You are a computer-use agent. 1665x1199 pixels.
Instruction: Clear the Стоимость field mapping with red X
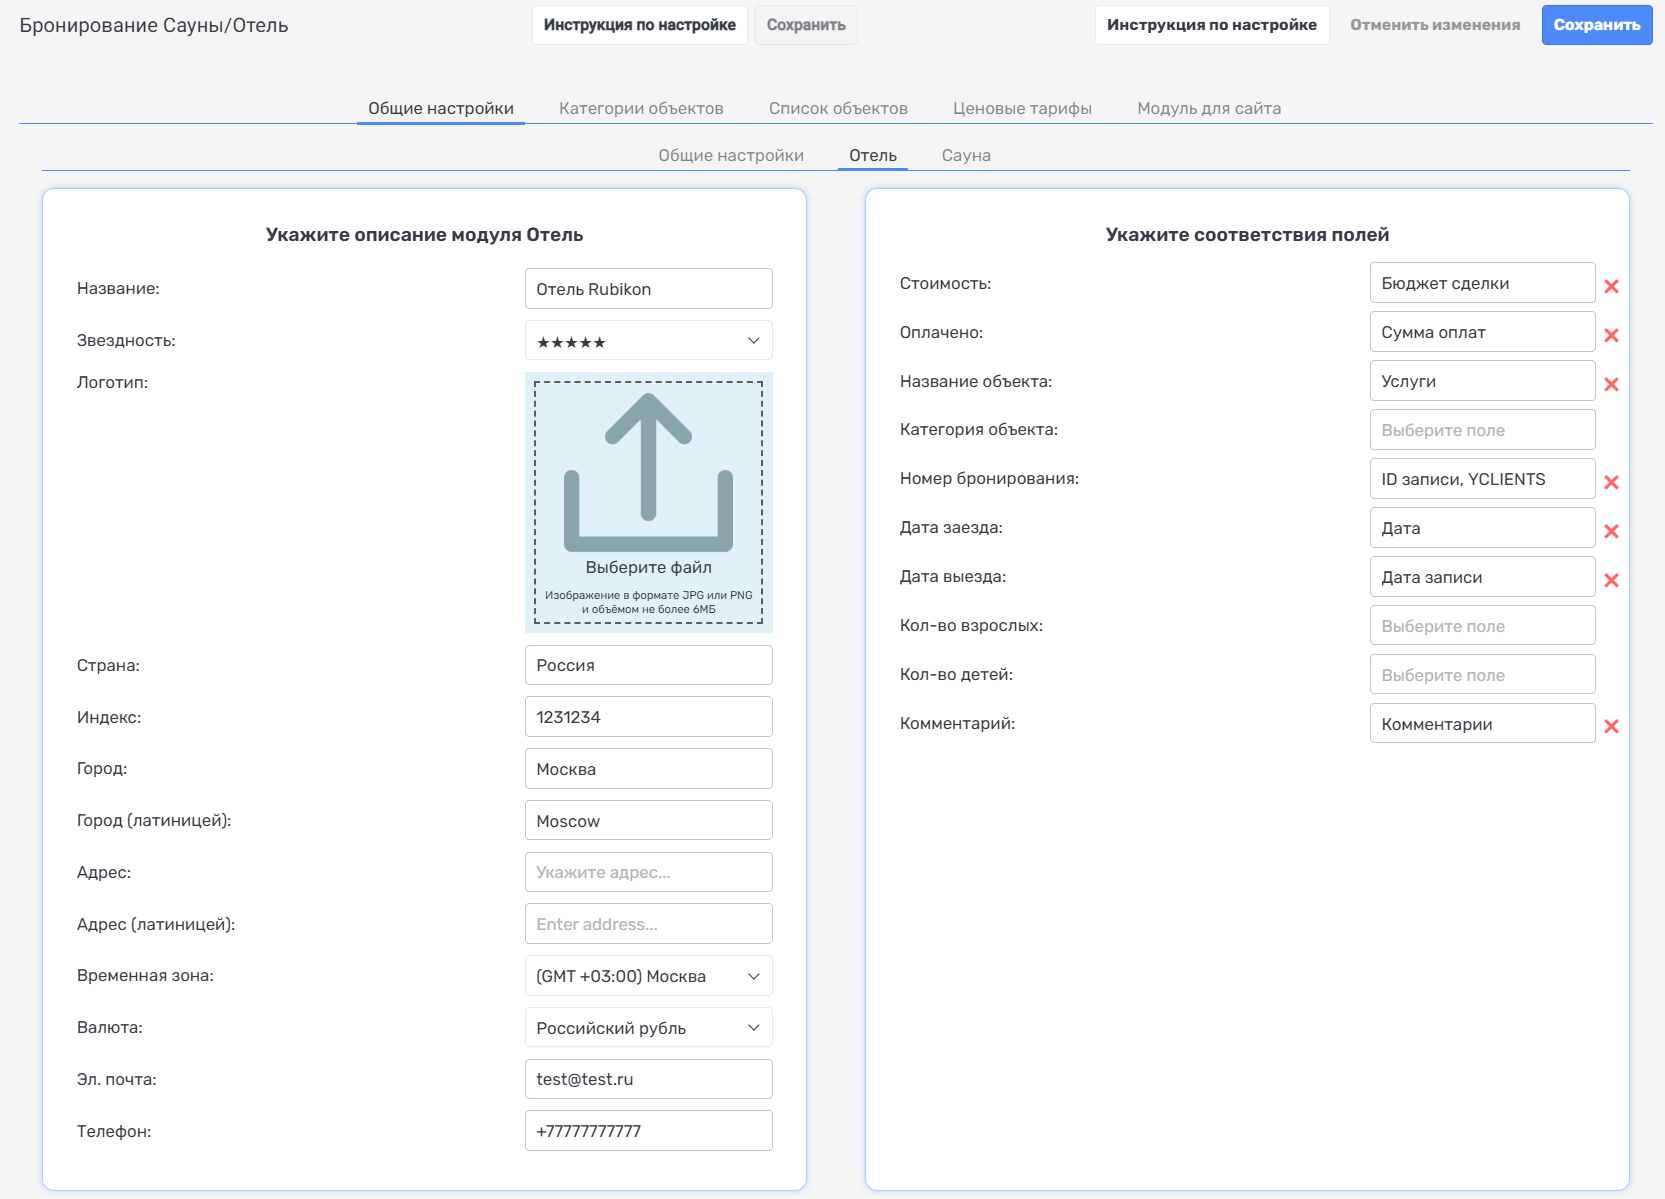tap(1611, 286)
